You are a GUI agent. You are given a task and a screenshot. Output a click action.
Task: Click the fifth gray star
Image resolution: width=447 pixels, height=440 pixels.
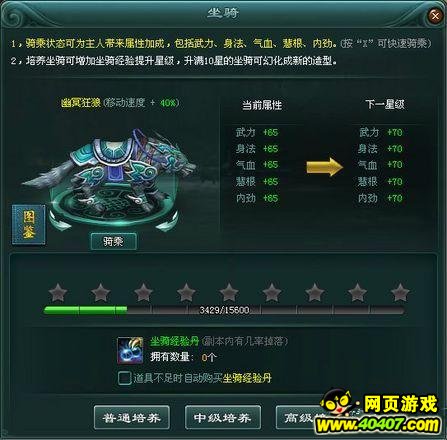[229, 292]
